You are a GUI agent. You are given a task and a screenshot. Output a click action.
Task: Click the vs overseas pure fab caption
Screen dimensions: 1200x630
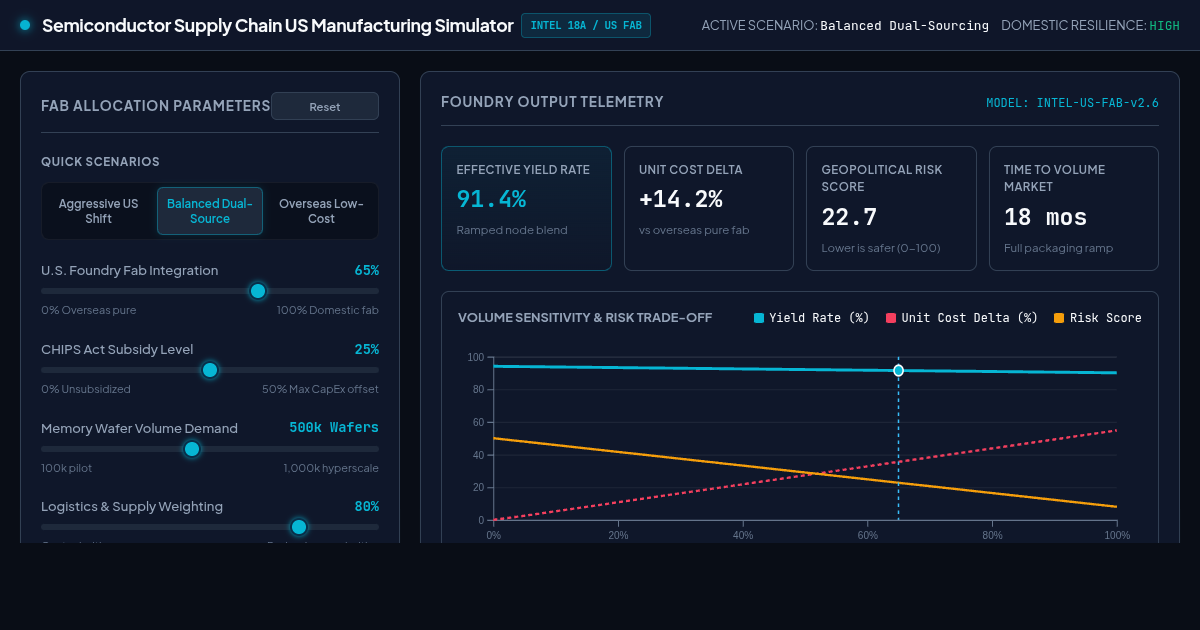point(694,230)
